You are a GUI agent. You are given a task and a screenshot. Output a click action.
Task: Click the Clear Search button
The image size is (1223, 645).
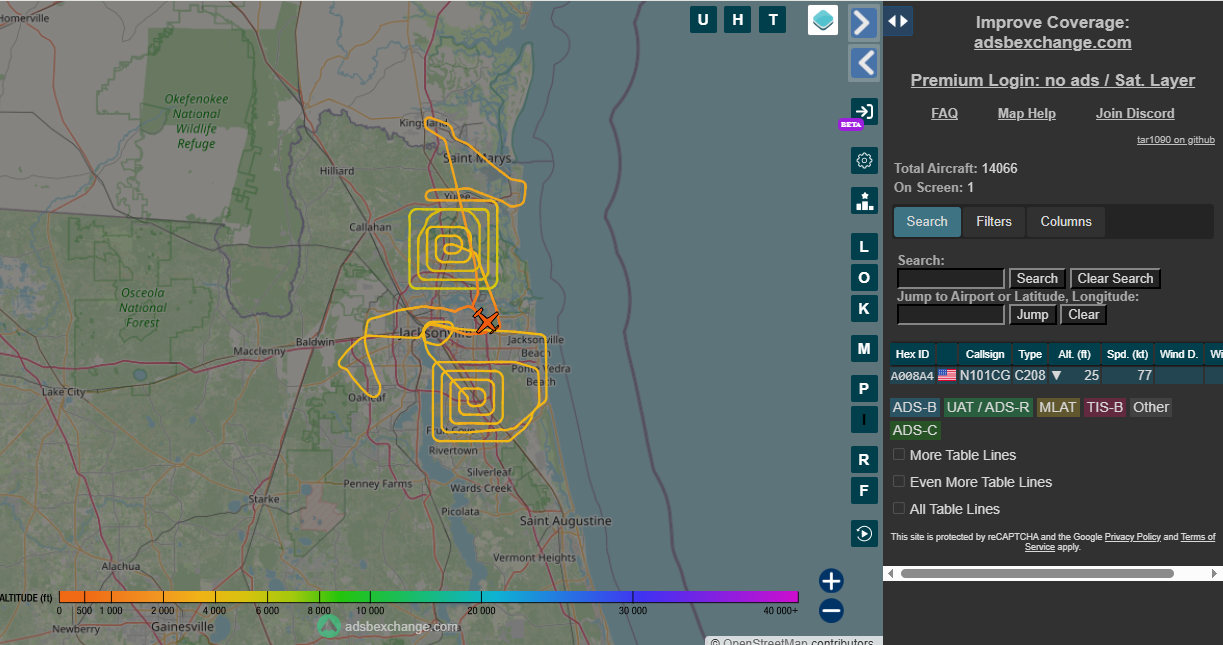tap(1115, 279)
